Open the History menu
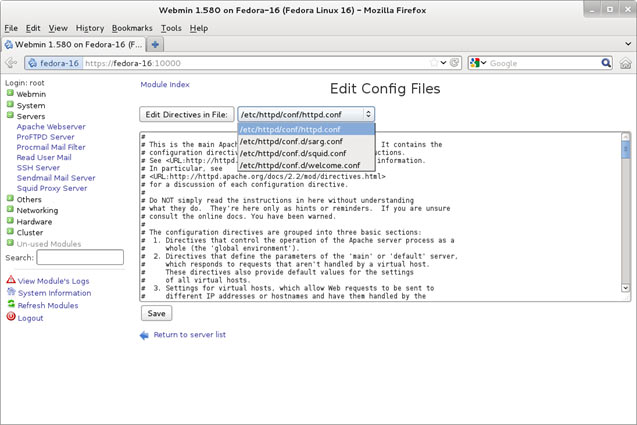The width and height of the screenshot is (637, 425). (x=90, y=28)
